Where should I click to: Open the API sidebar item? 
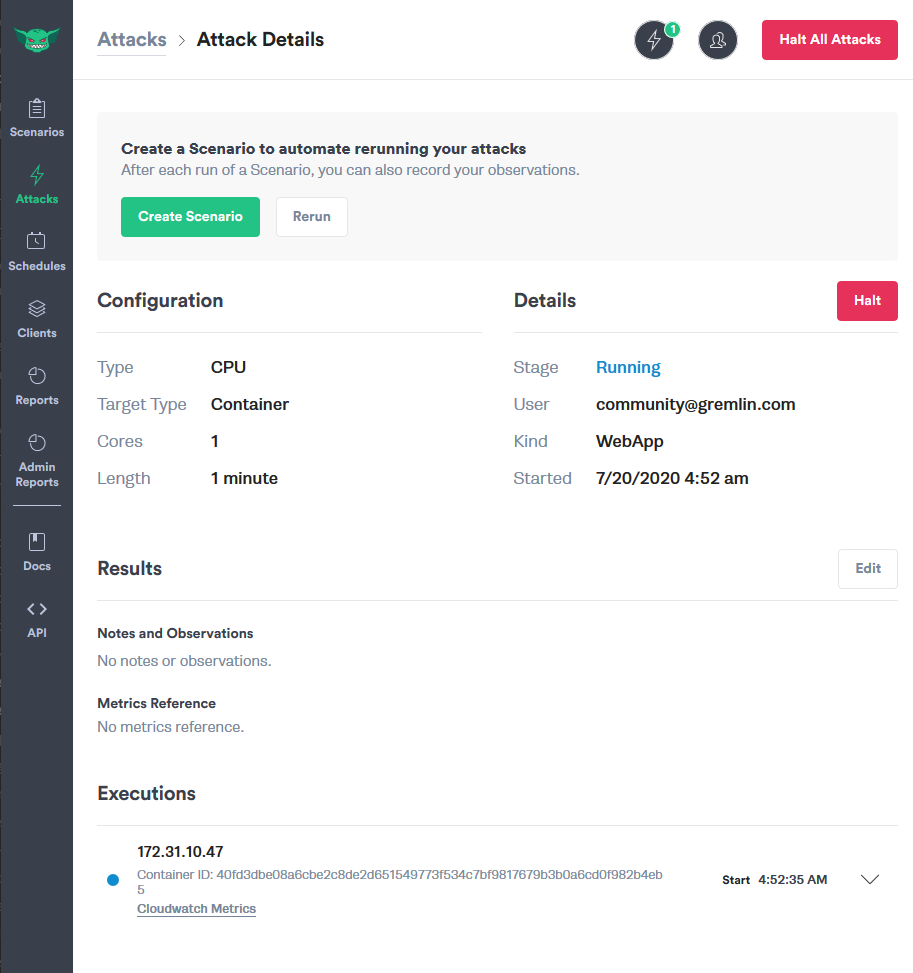pos(37,619)
